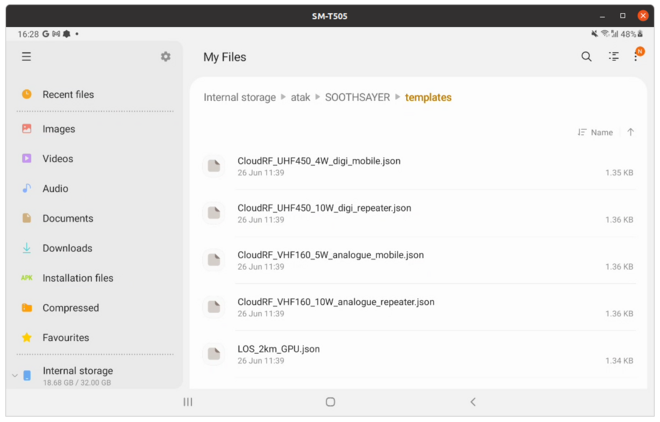Open the hamburger menu in sidebar

click(x=27, y=56)
